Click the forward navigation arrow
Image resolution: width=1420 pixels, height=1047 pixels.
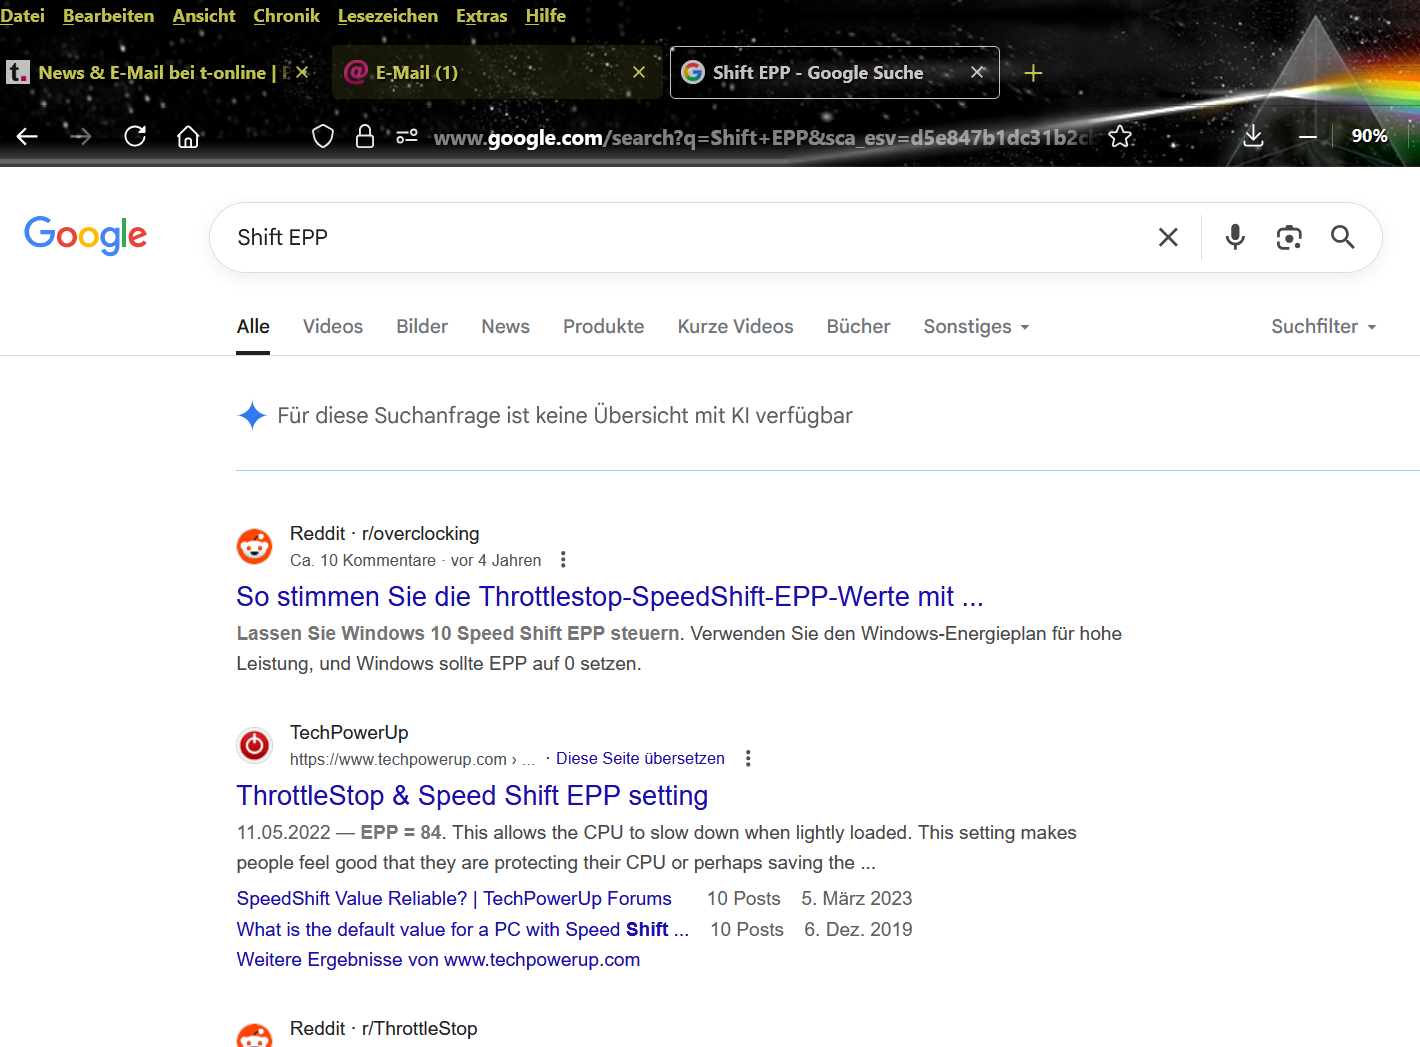click(x=81, y=136)
